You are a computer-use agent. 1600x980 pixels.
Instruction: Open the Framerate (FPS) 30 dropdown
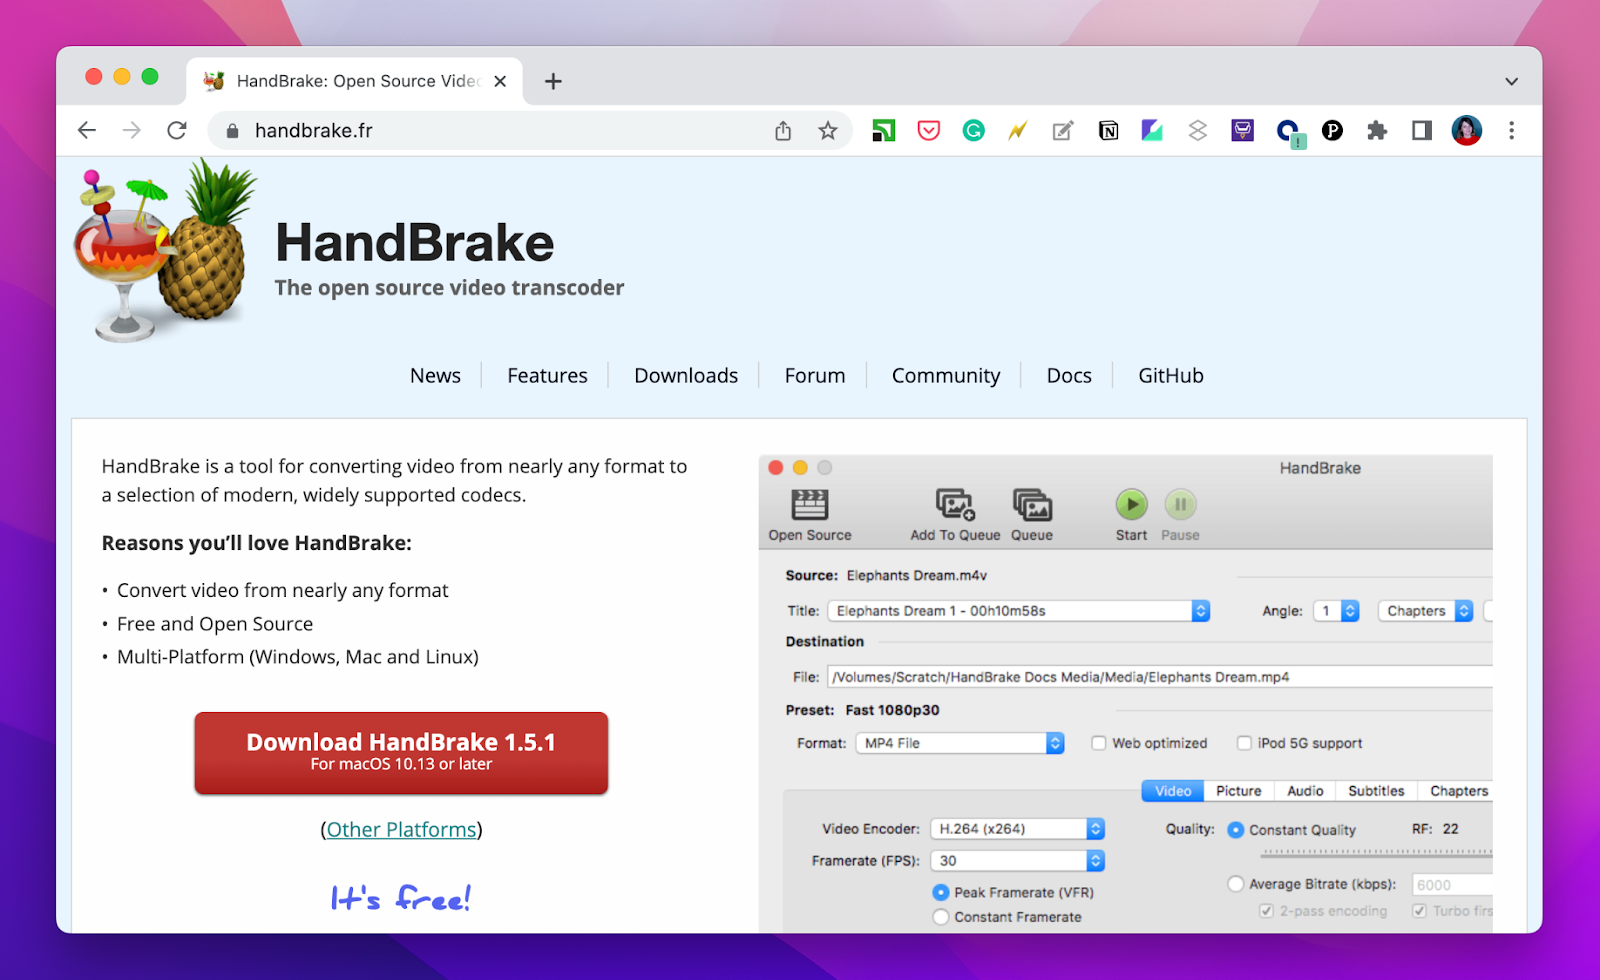tap(1017, 861)
